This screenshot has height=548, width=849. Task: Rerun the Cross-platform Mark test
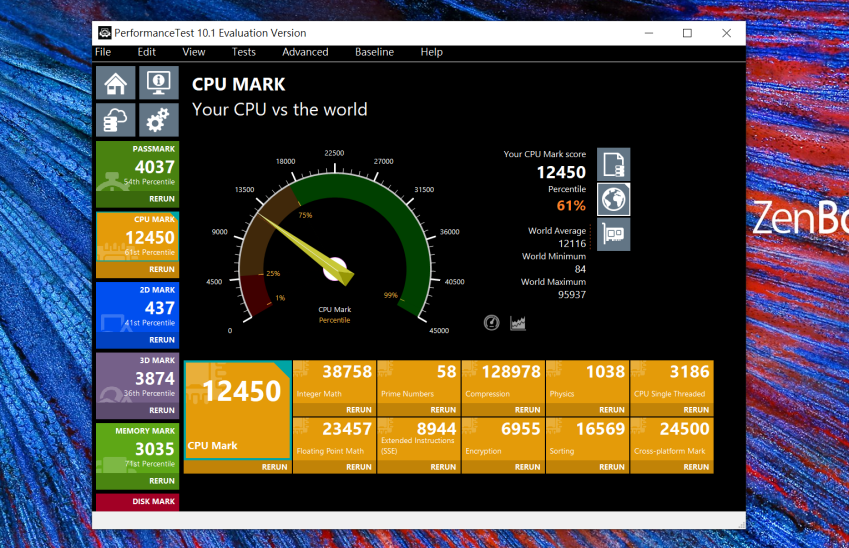tap(696, 467)
